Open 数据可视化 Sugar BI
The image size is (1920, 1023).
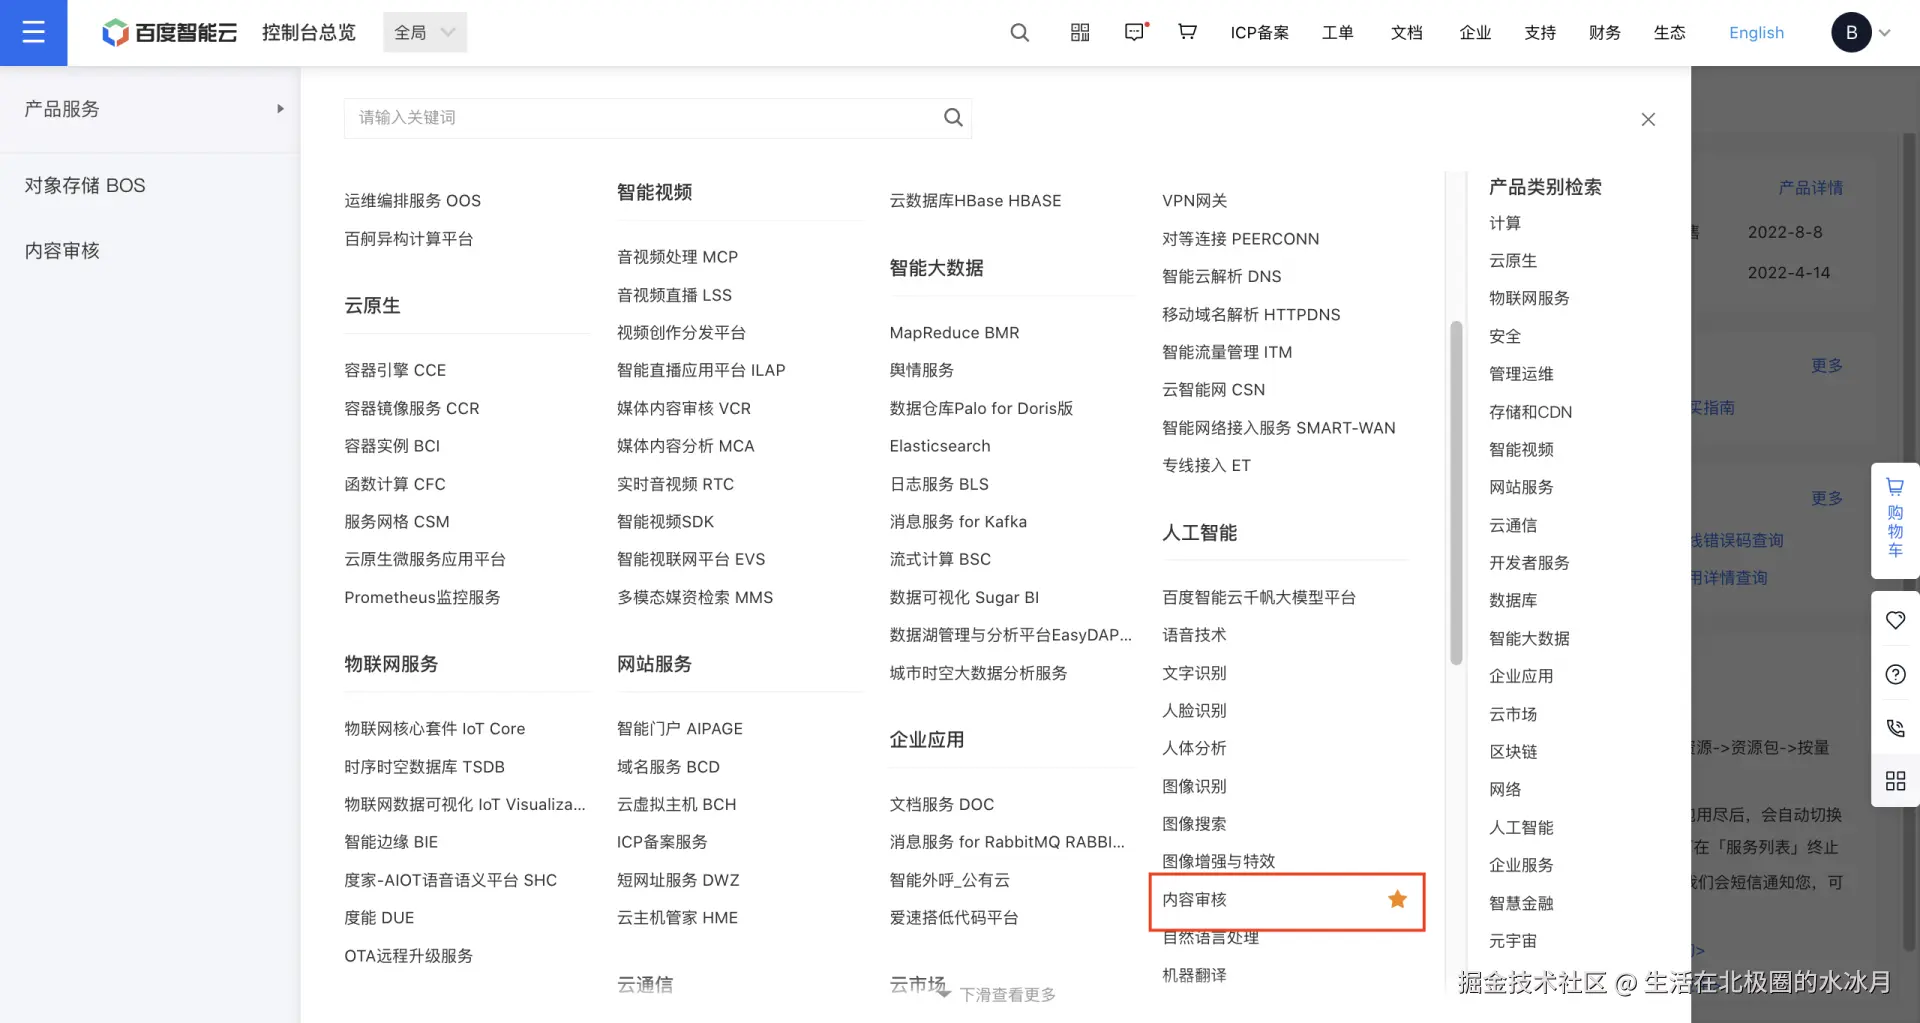[964, 597]
